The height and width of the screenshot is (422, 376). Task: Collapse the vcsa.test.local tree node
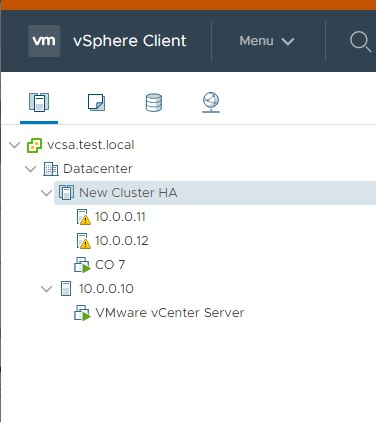14,145
